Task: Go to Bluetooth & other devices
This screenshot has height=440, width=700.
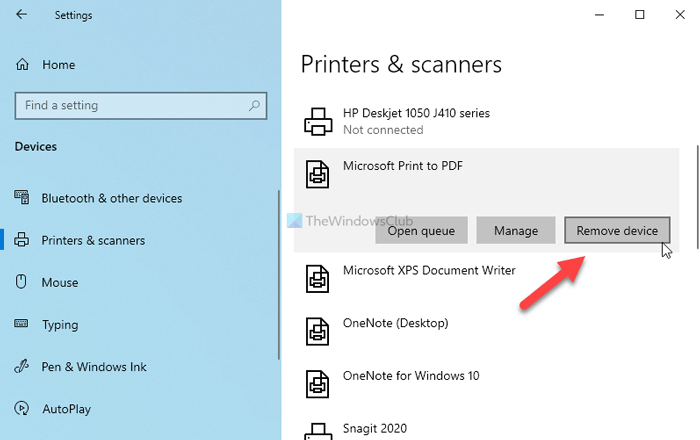Action: (111, 198)
